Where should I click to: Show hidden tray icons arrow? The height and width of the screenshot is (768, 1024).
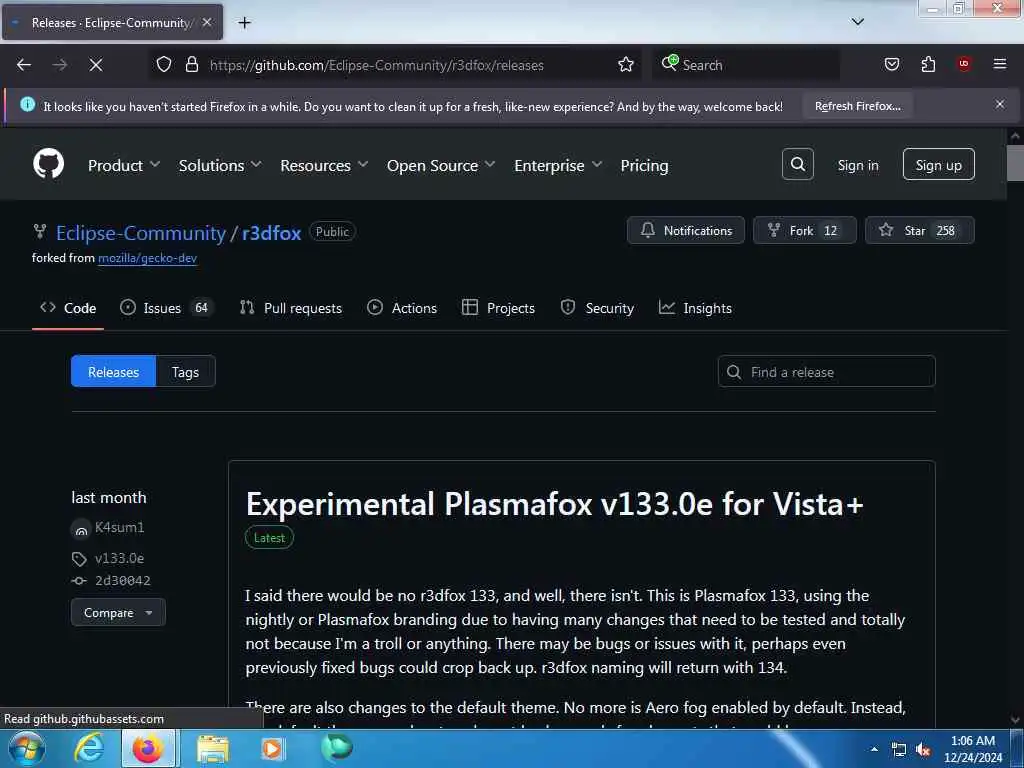coord(874,749)
